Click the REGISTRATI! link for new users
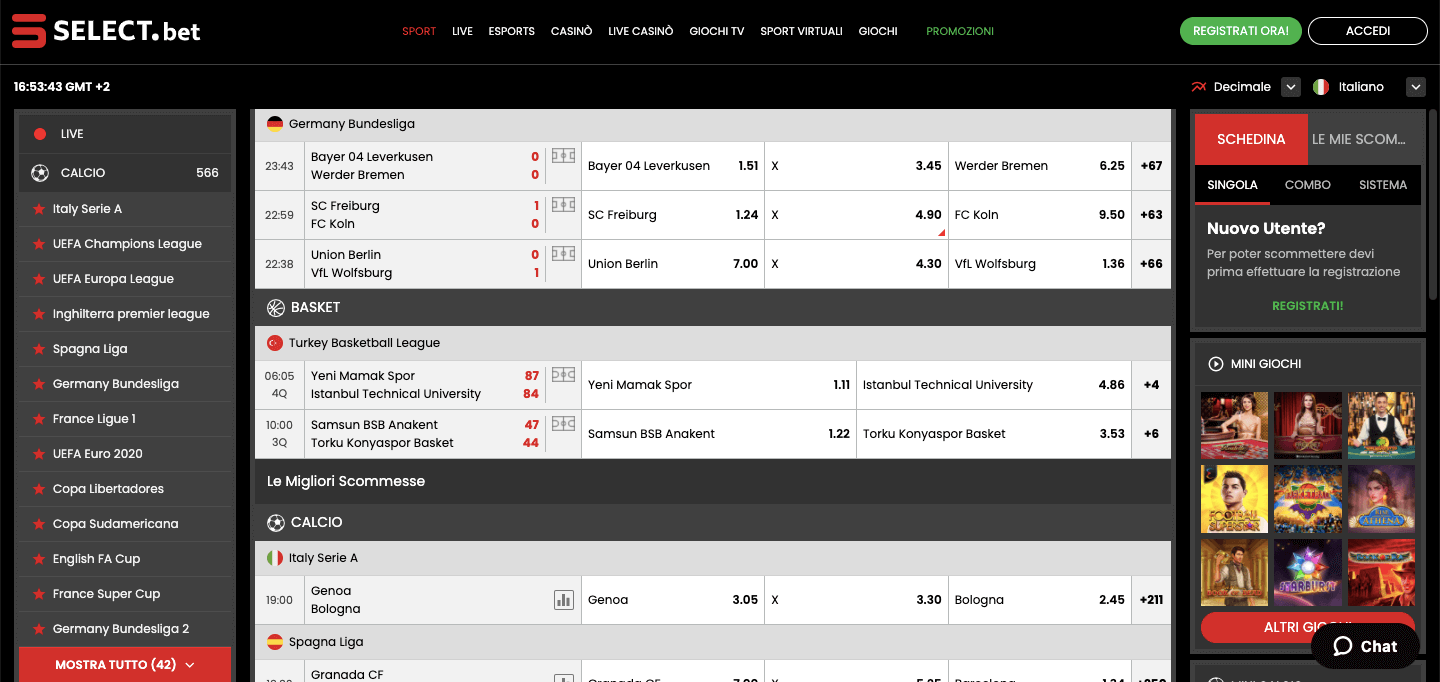Screen dimensions: 1440x682 [1307, 305]
